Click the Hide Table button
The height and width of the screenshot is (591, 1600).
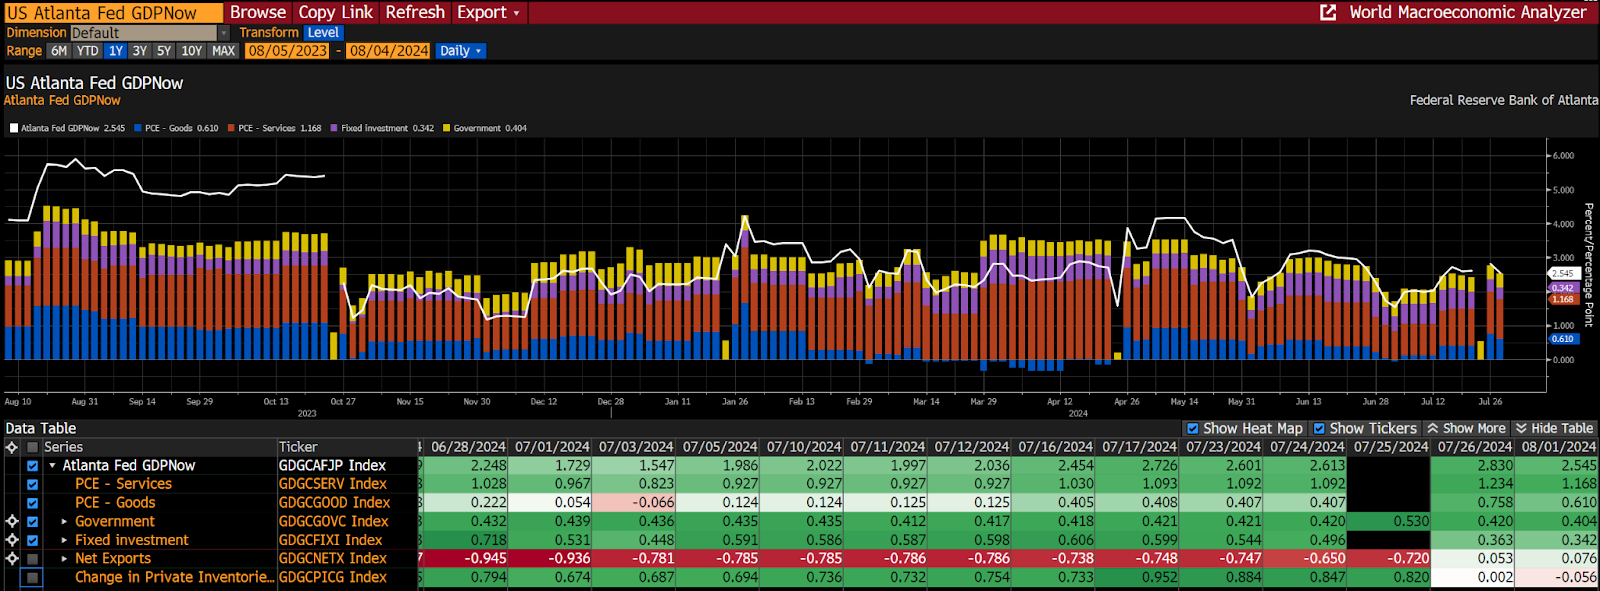(1554, 428)
